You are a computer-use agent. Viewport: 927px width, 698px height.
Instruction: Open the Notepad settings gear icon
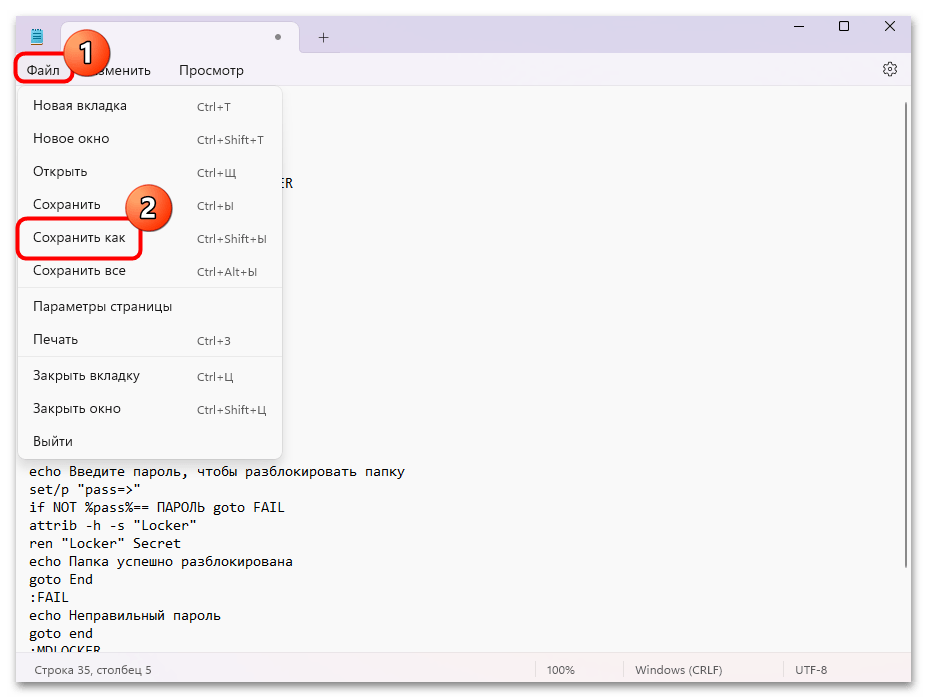[x=889, y=70]
